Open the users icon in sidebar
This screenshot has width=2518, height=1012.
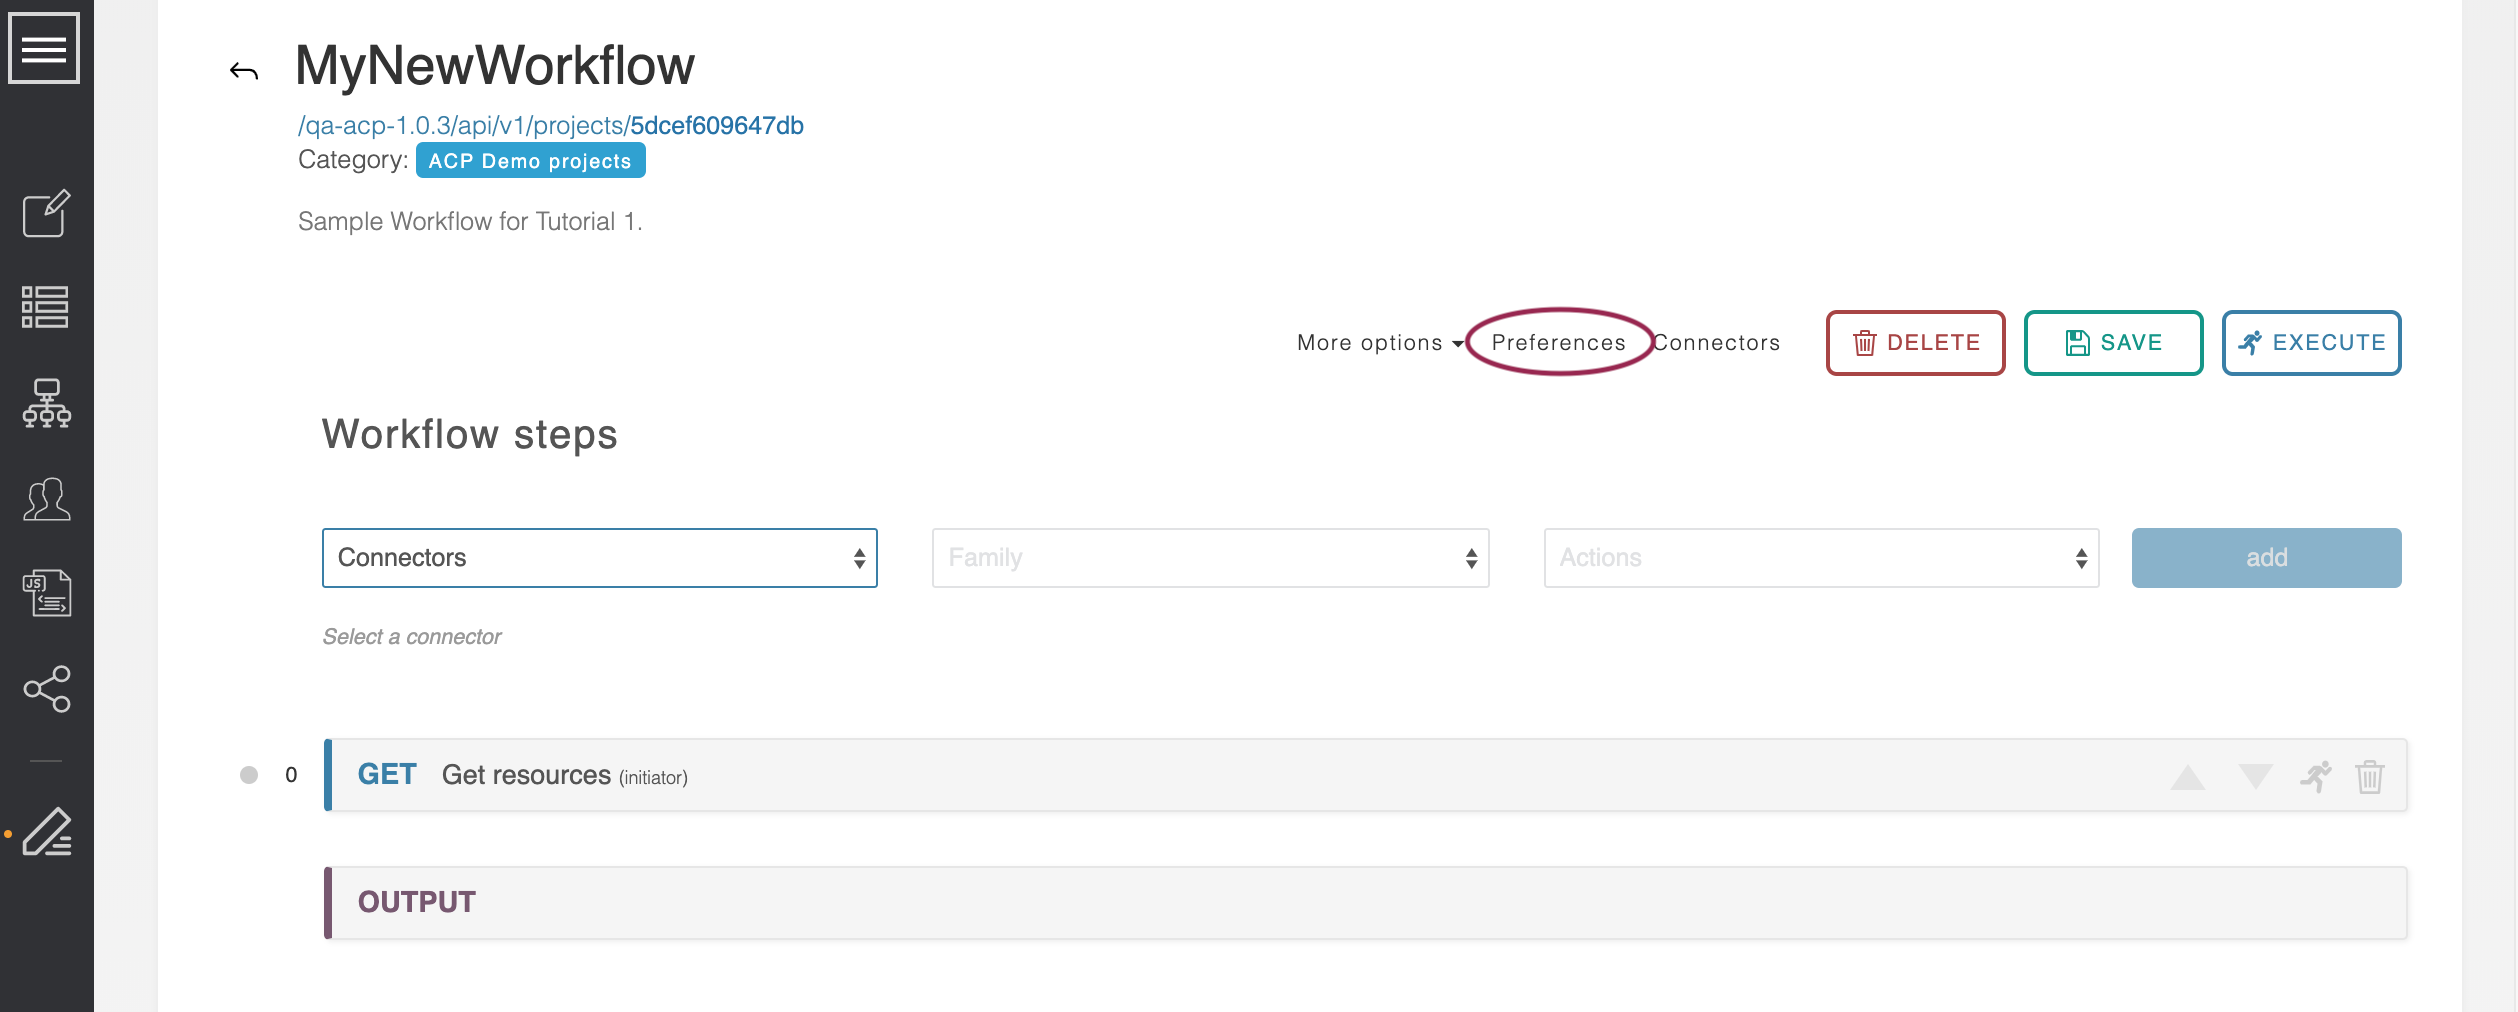pos(46,499)
